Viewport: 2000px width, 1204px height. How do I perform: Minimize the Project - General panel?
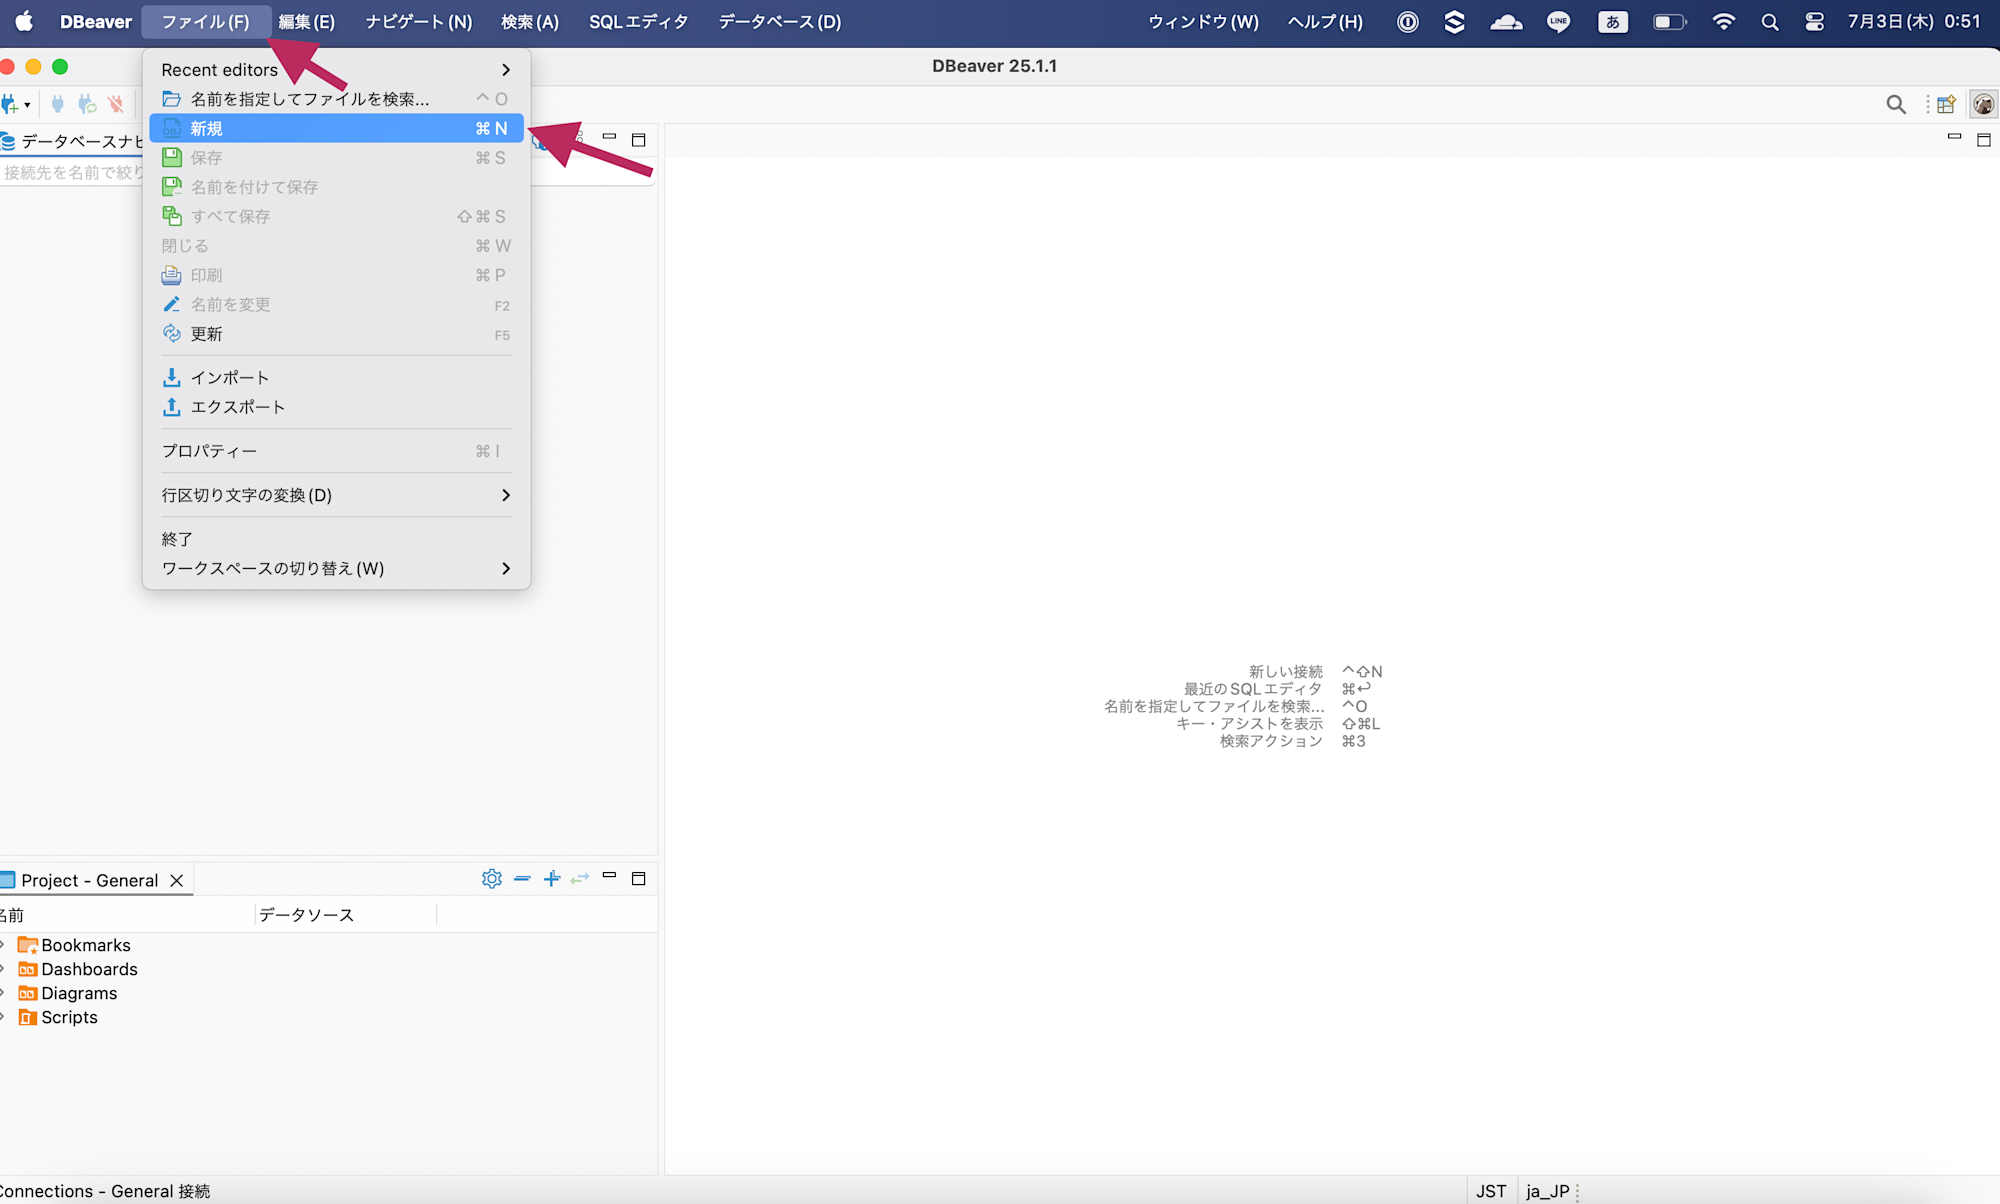click(x=609, y=875)
